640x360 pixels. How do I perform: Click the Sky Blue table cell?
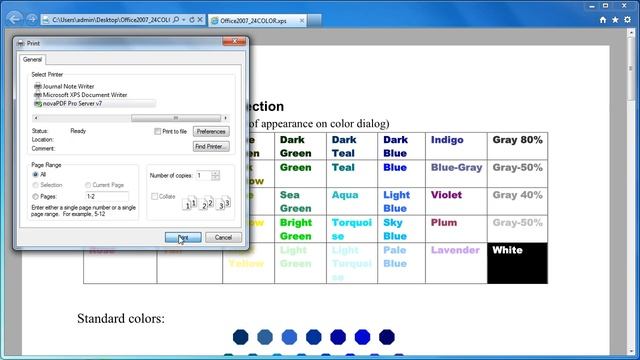(401, 229)
